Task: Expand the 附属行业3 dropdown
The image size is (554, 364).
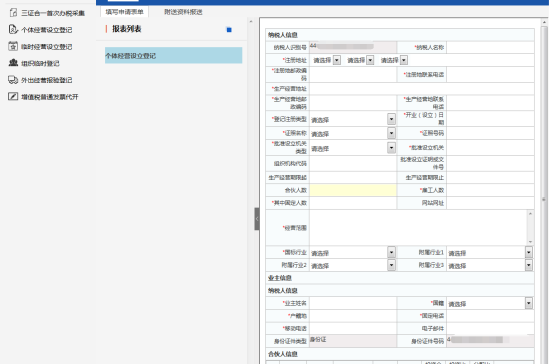Action: point(529,265)
